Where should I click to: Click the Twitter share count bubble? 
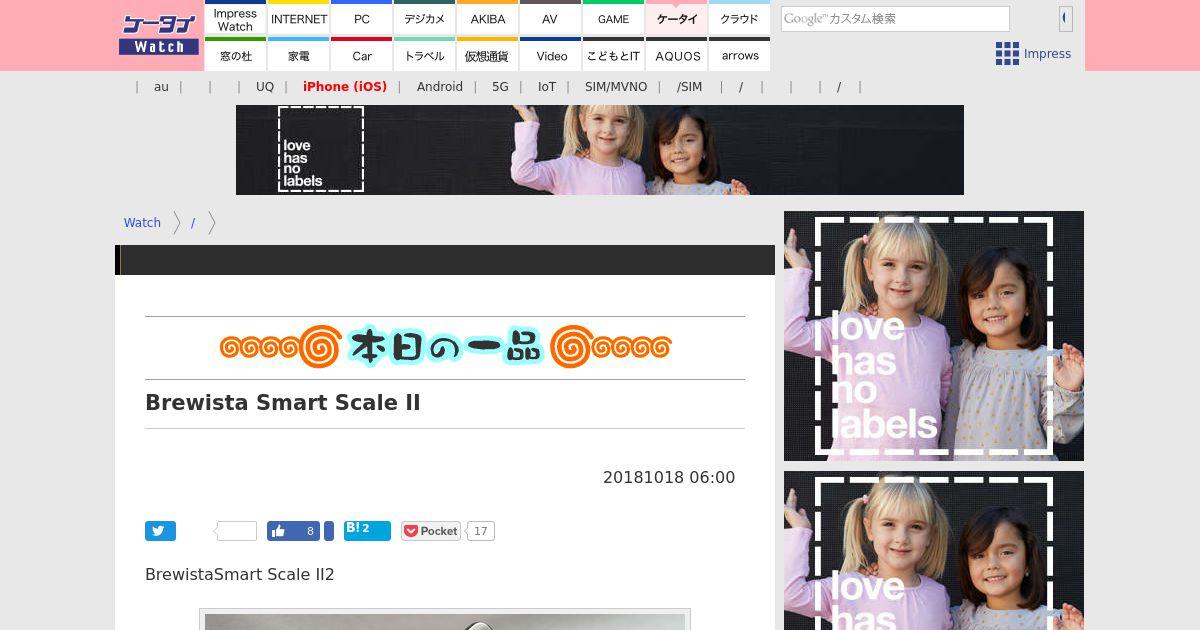[x=236, y=531]
